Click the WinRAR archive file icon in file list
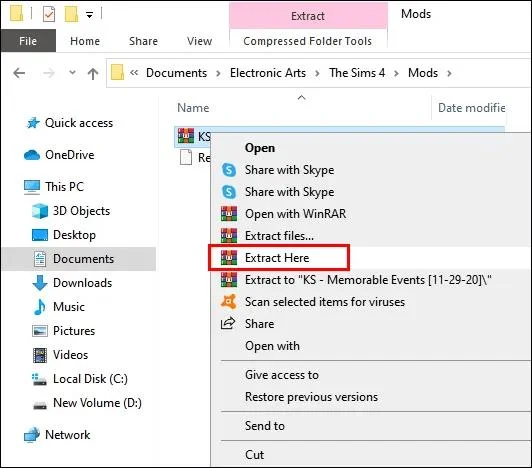The width and height of the screenshot is (532, 468). [186, 136]
